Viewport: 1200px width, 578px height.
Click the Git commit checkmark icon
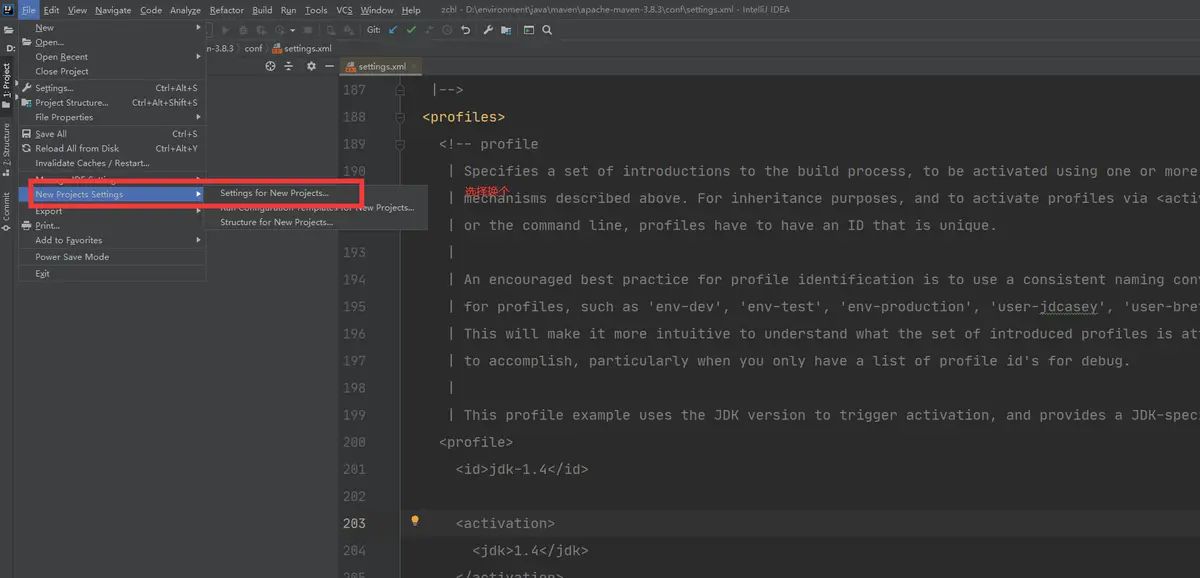click(x=410, y=30)
